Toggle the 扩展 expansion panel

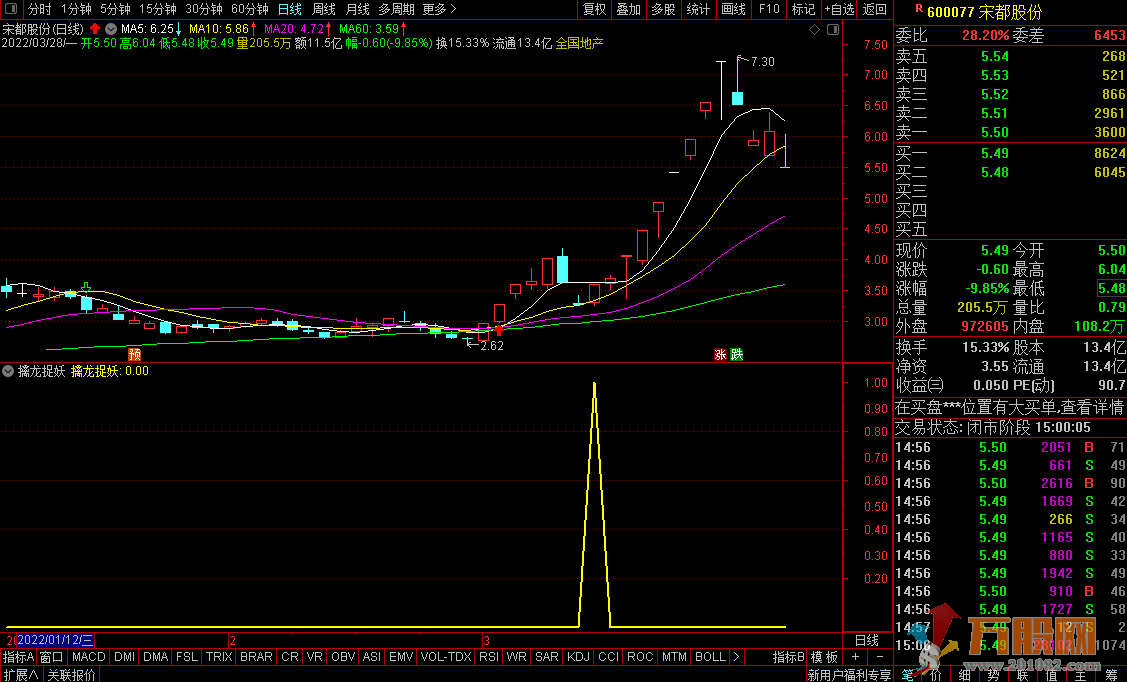pos(21,675)
